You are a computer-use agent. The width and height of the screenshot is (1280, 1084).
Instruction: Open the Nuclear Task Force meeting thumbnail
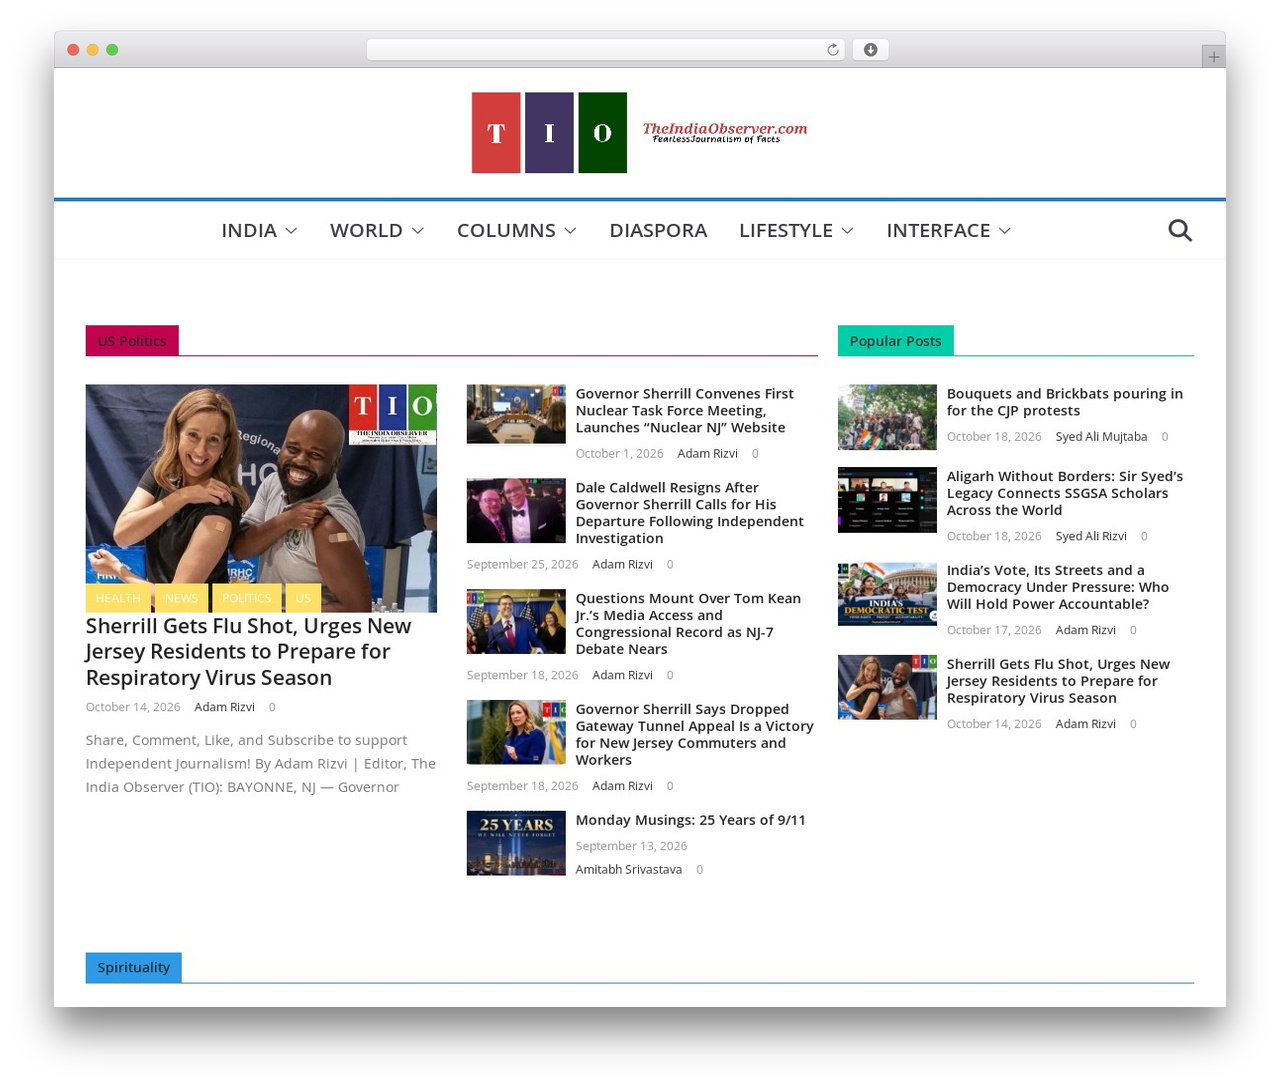[516, 414]
